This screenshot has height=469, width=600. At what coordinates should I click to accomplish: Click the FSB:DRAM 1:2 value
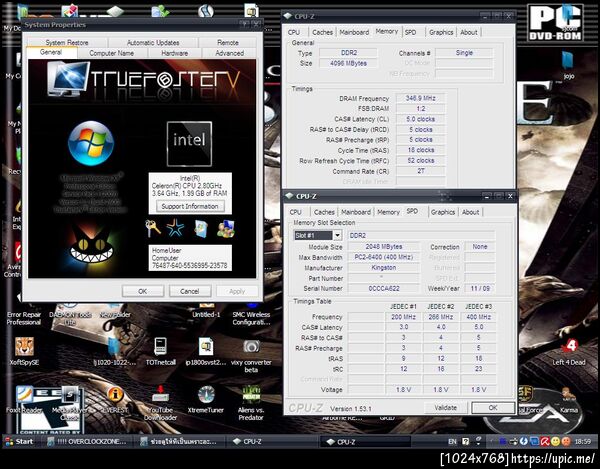(421, 109)
